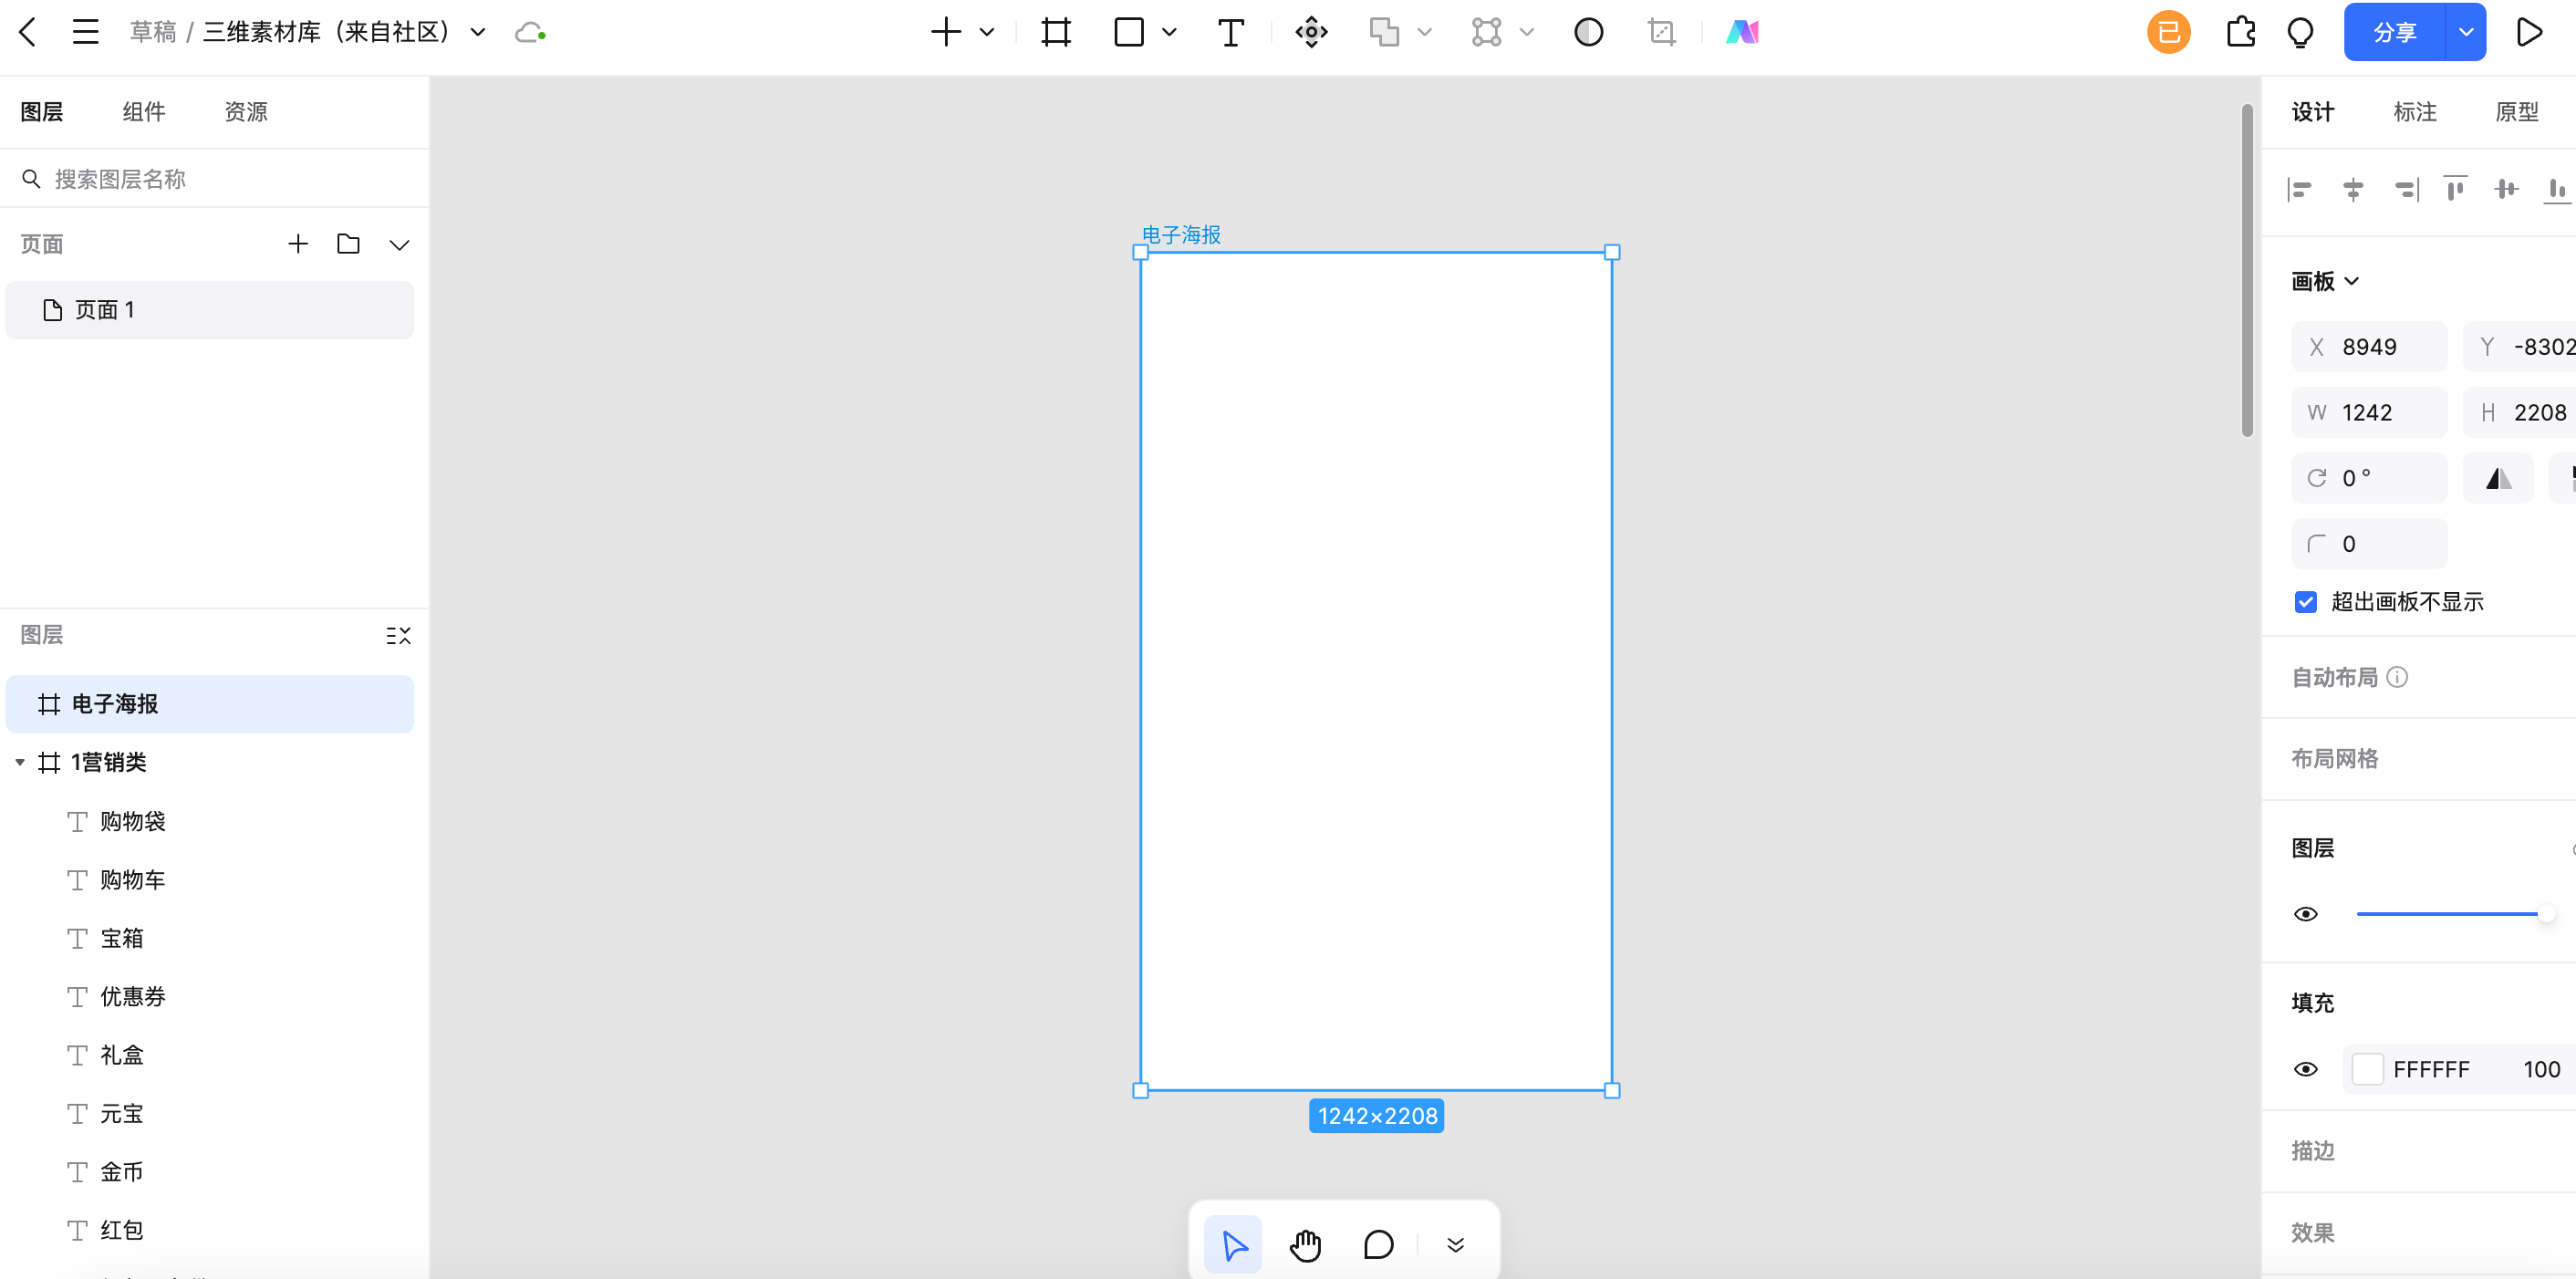Open the plugins puzzle icon
Screen dimensions: 2576x1279
pos(2241,32)
